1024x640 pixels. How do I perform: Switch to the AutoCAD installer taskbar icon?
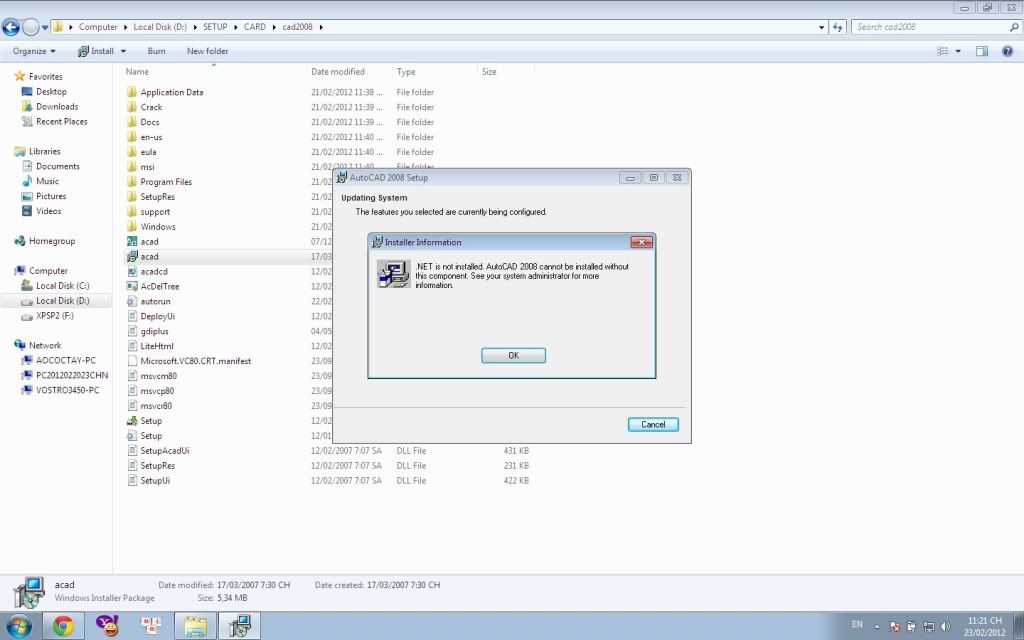[x=240, y=626]
